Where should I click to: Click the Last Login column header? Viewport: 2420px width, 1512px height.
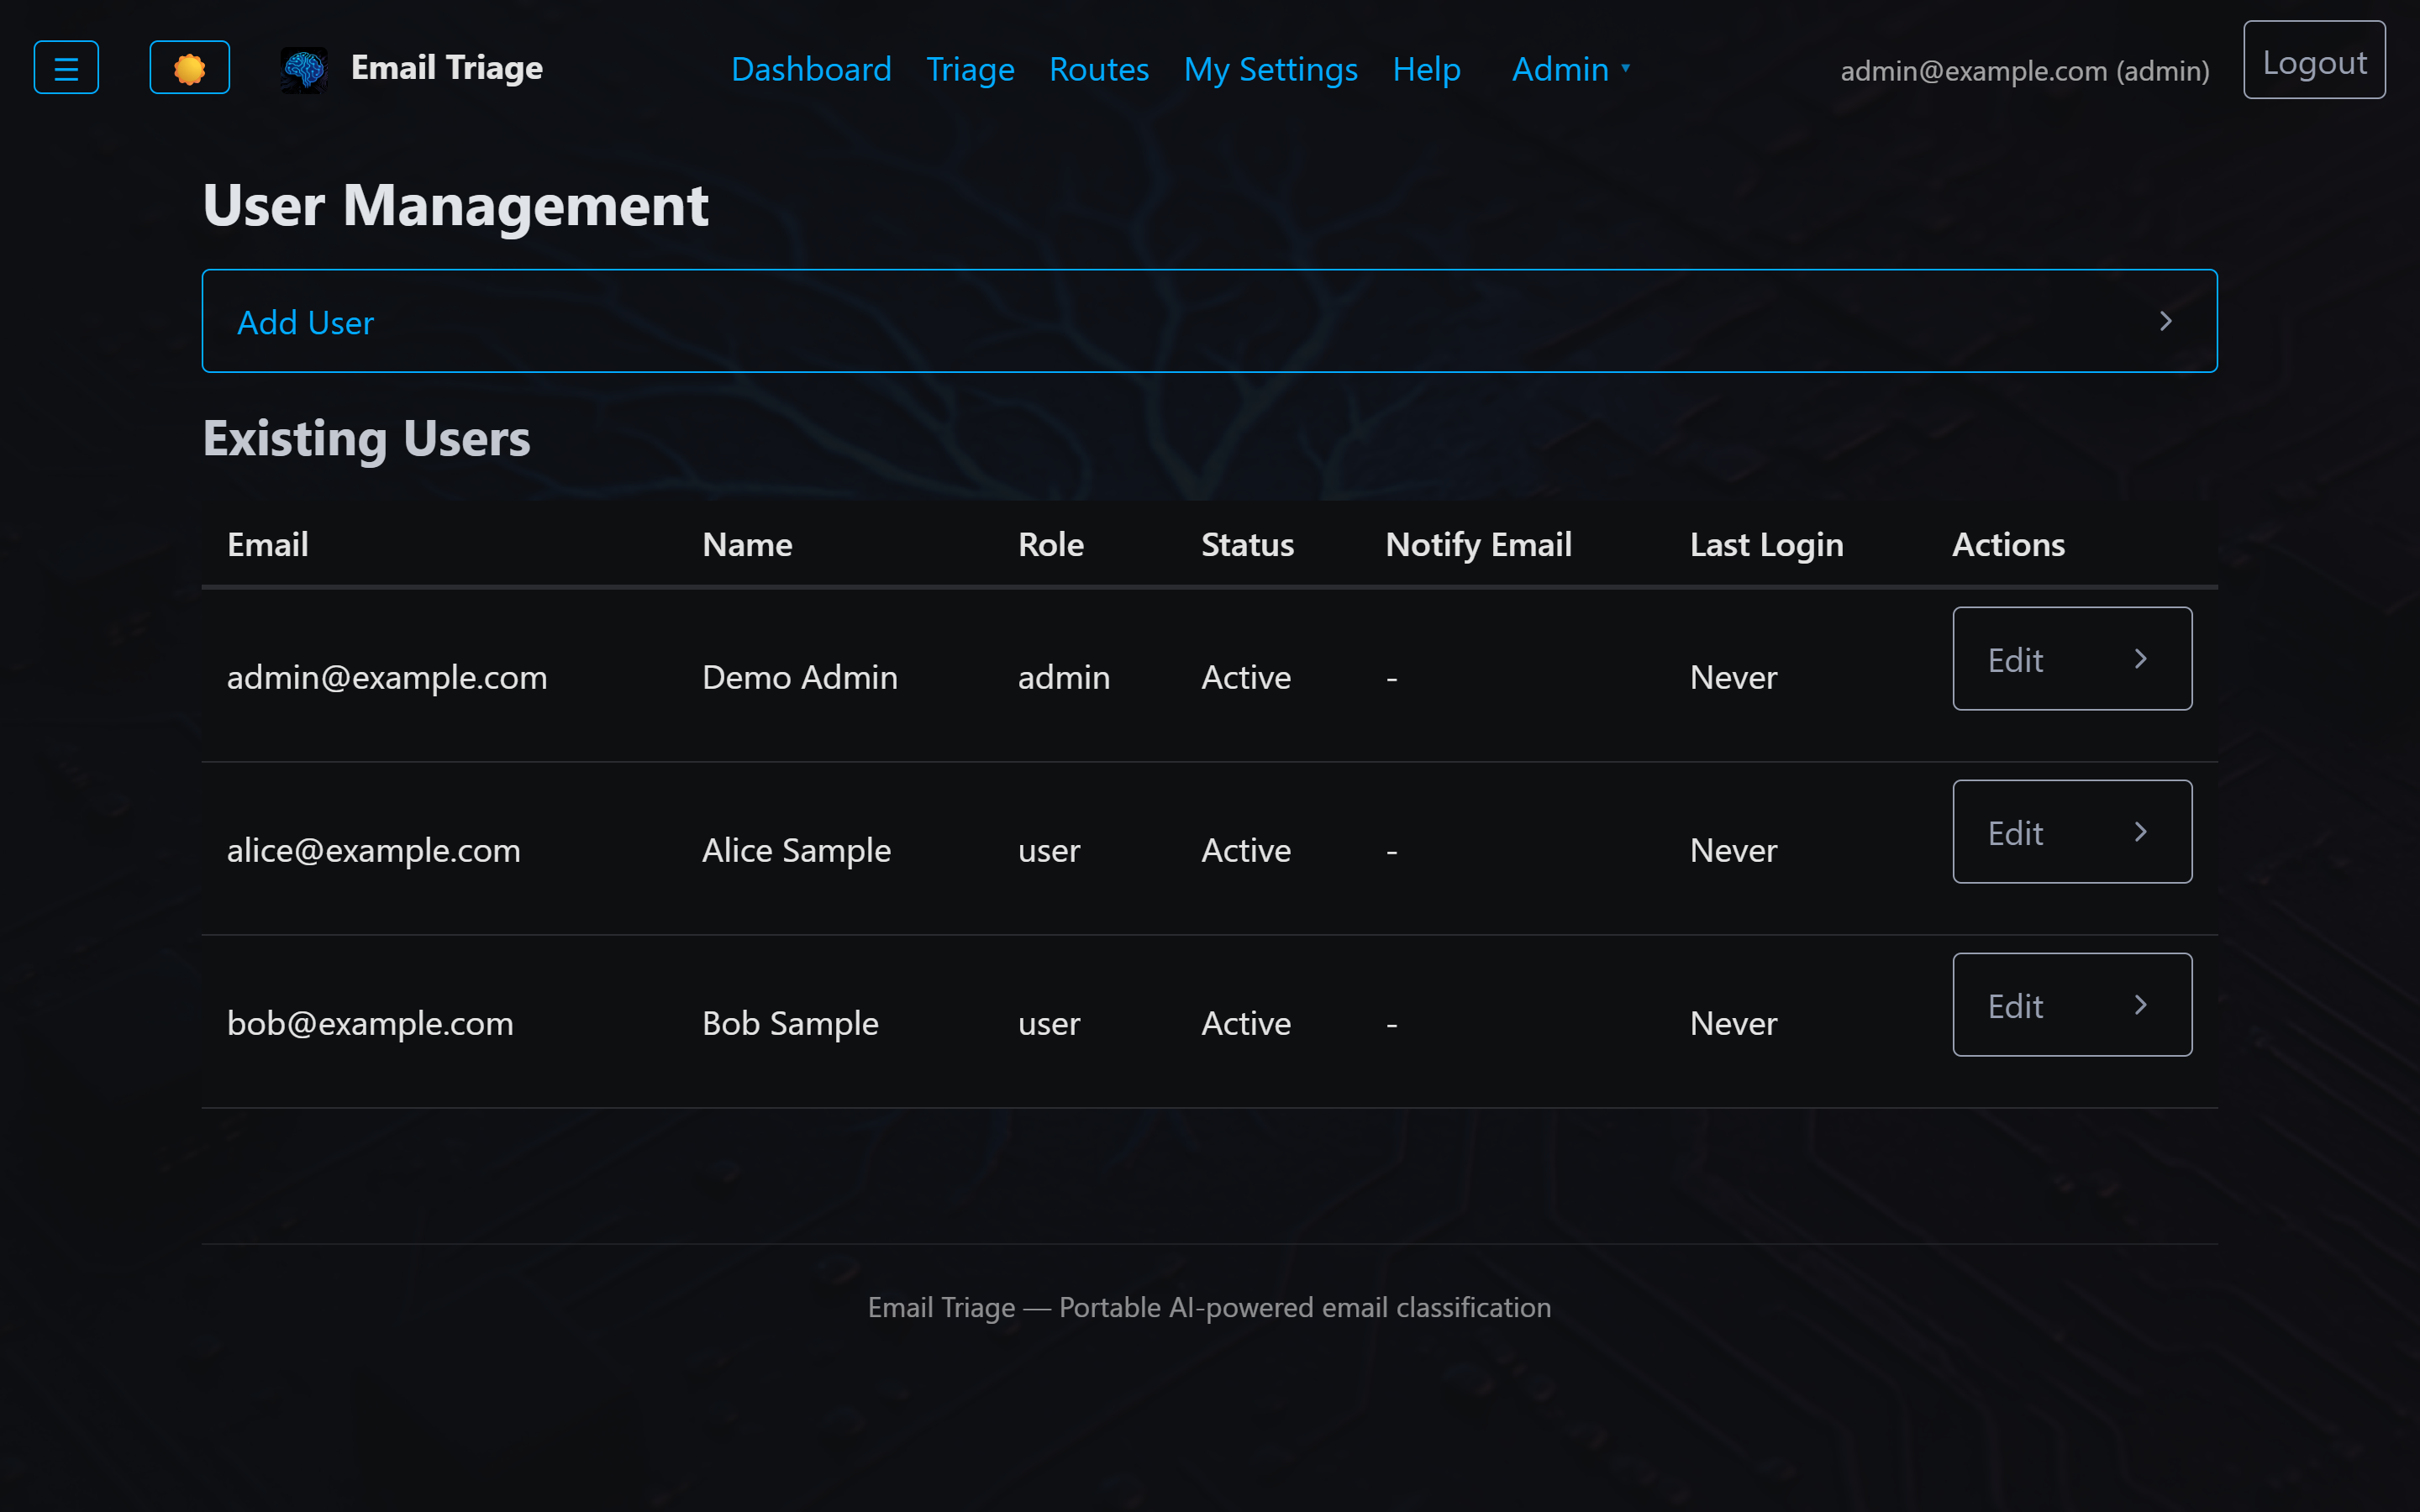(1766, 545)
